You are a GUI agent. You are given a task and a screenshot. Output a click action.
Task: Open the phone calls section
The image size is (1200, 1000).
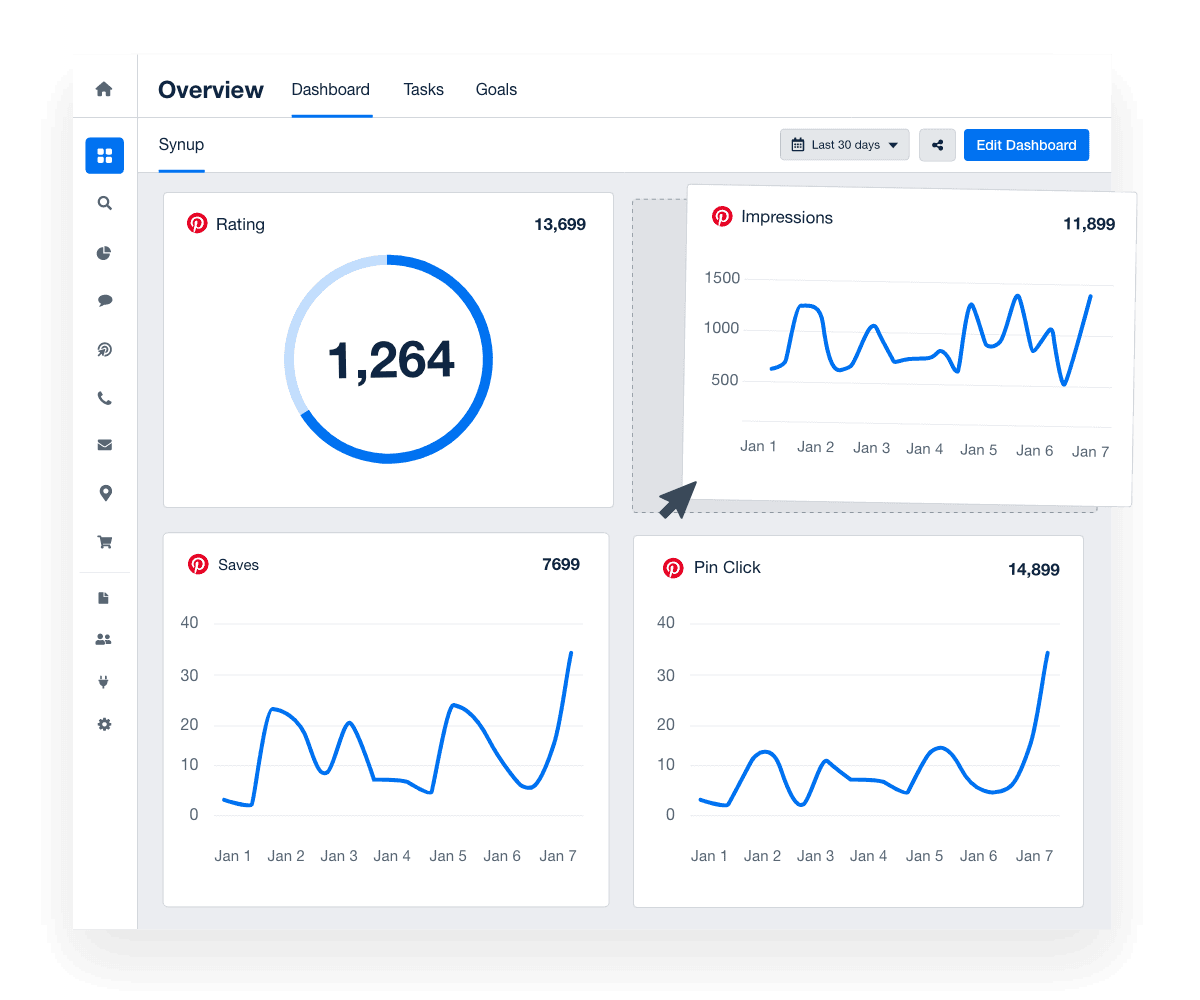point(104,397)
